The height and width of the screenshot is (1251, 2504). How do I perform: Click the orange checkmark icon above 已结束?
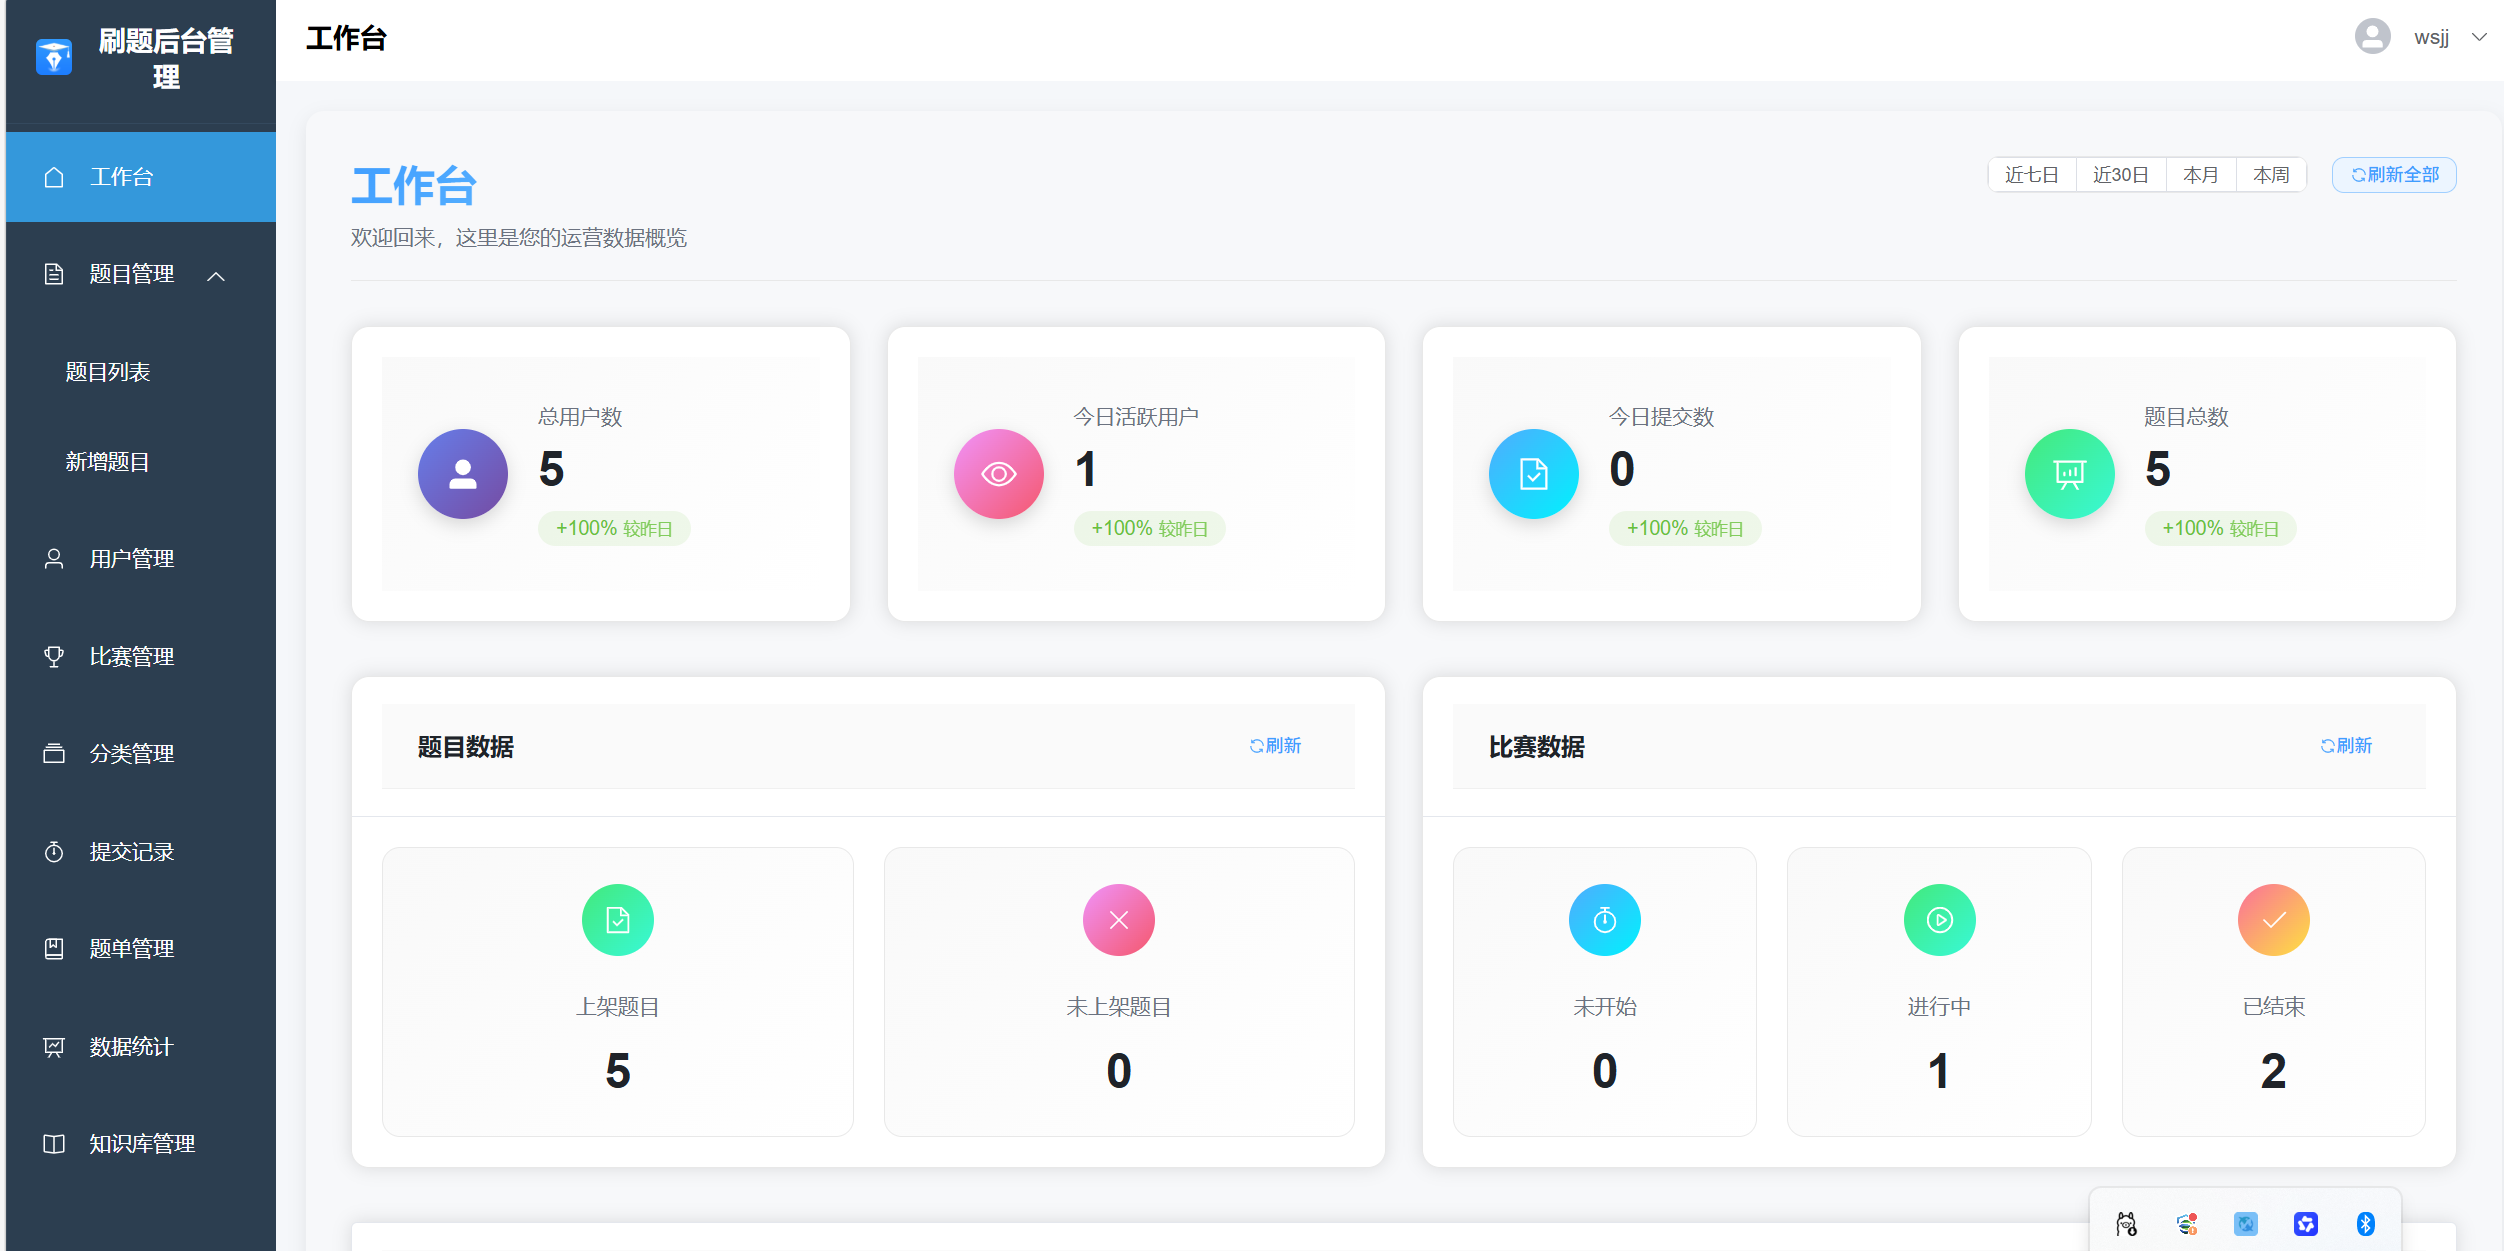(x=2273, y=920)
